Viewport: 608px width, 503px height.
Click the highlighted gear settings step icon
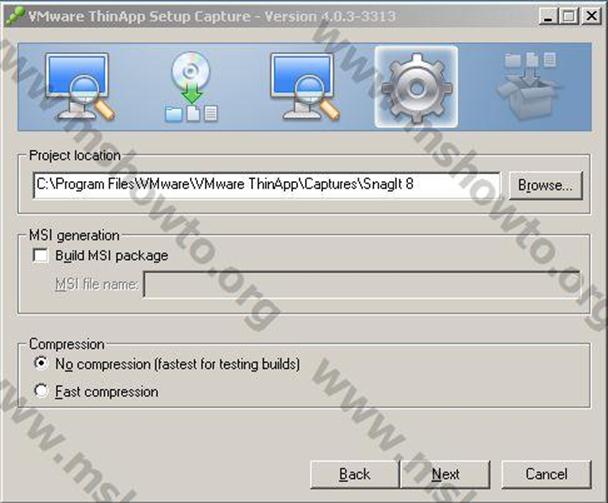(416, 87)
